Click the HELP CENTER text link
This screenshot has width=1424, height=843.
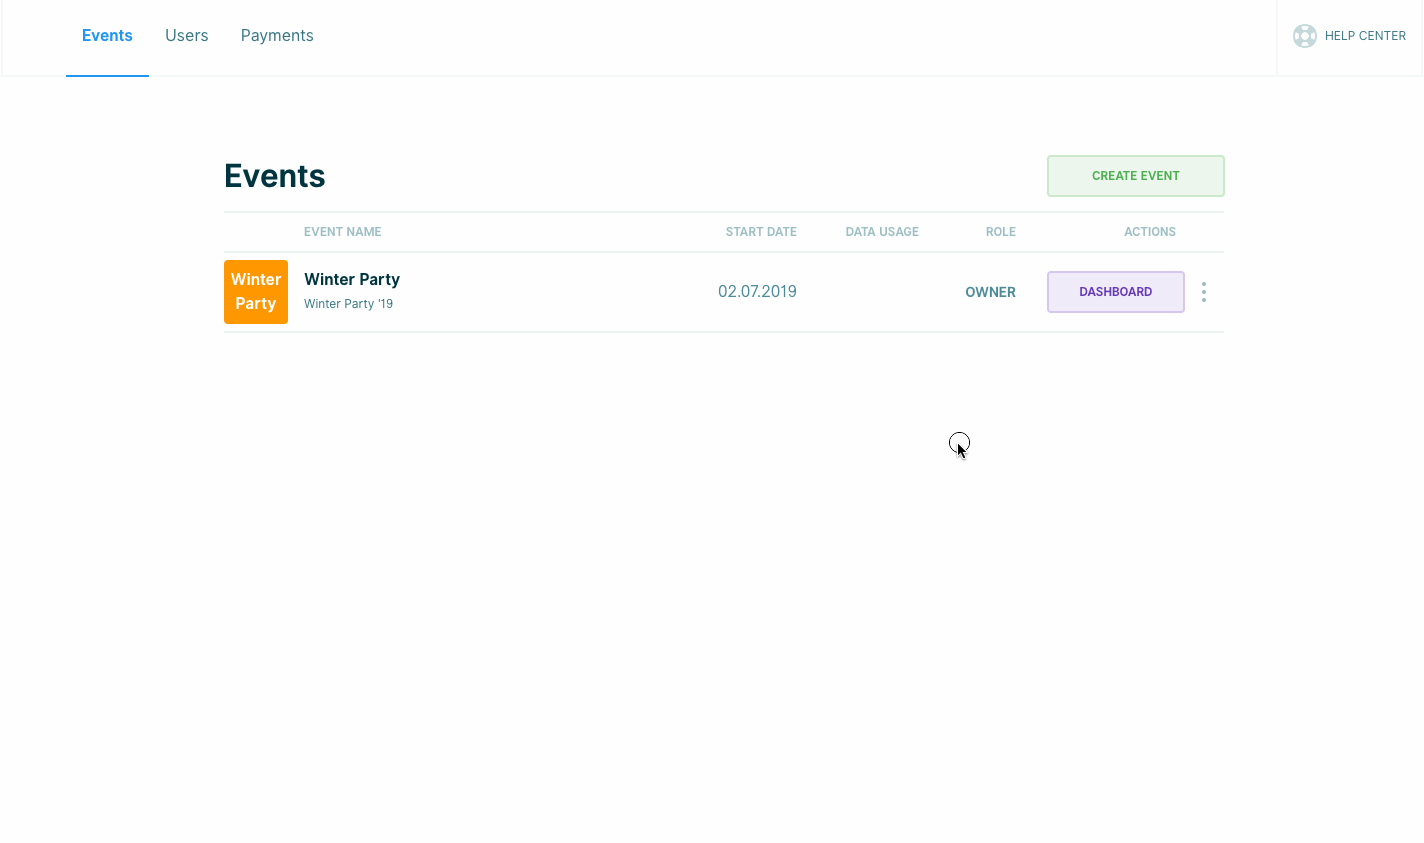1364,36
